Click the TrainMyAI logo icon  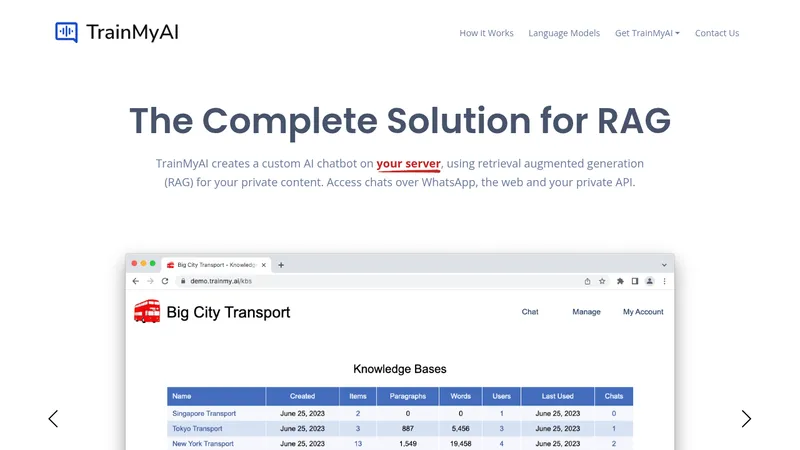(x=66, y=33)
